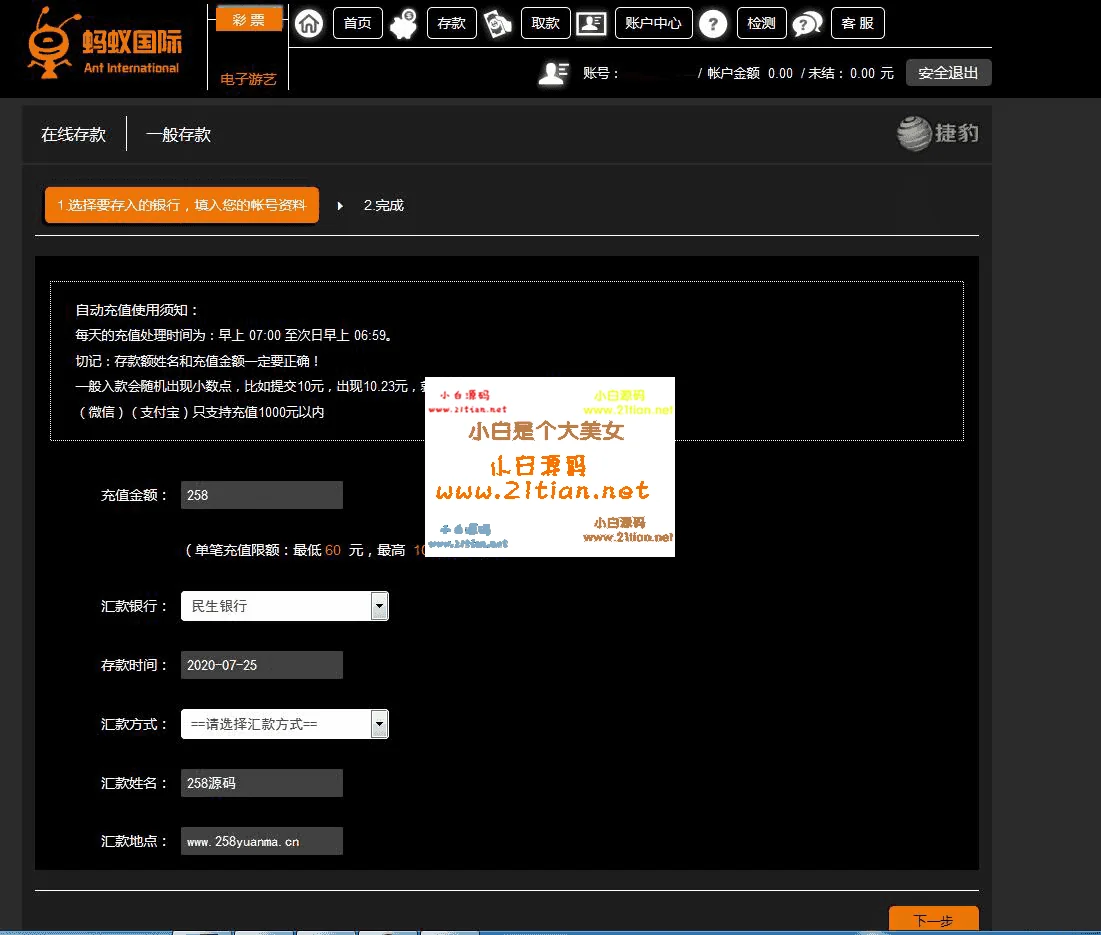The image size is (1101, 935).
Task: Click the cash withdrawal icon
Action: tap(498, 23)
